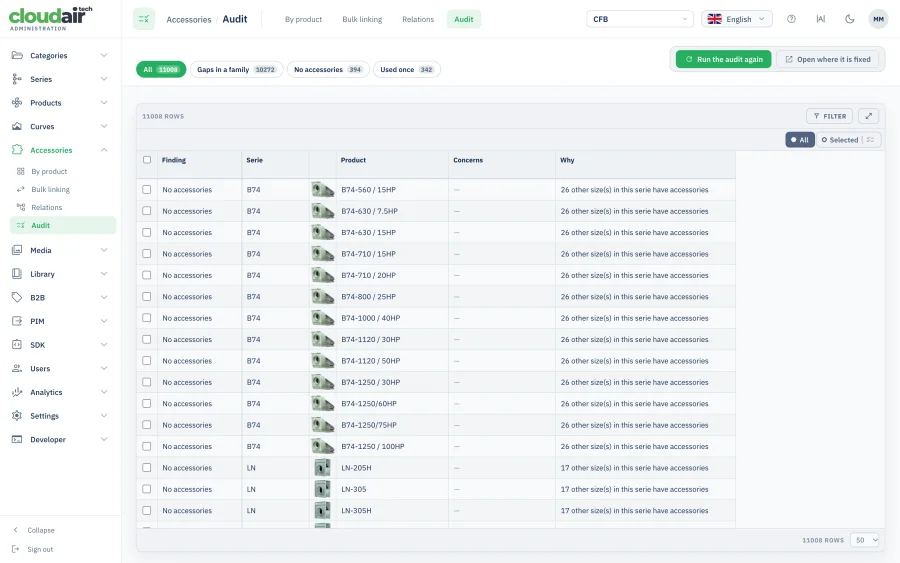Check the row B74-560 / 15HP
Viewport: 900px width, 563px height.
coord(147,189)
